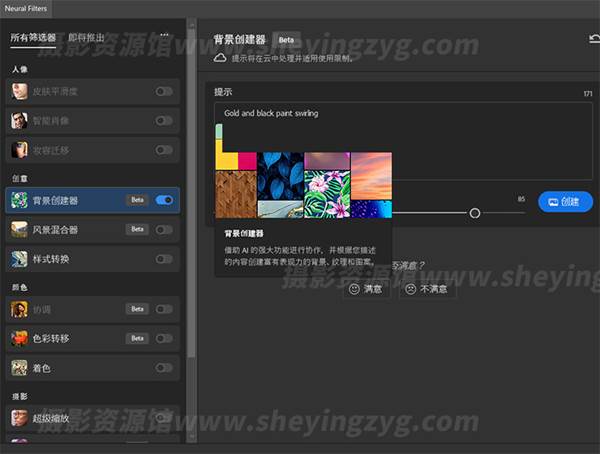Click the 超级缩放 filter icon
The image size is (600, 454).
click(19, 416)
